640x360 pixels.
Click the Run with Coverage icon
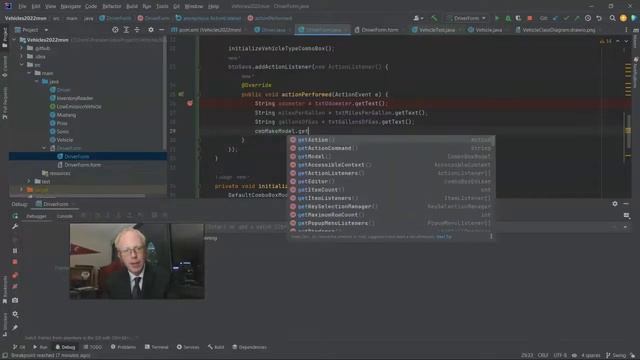518,18
